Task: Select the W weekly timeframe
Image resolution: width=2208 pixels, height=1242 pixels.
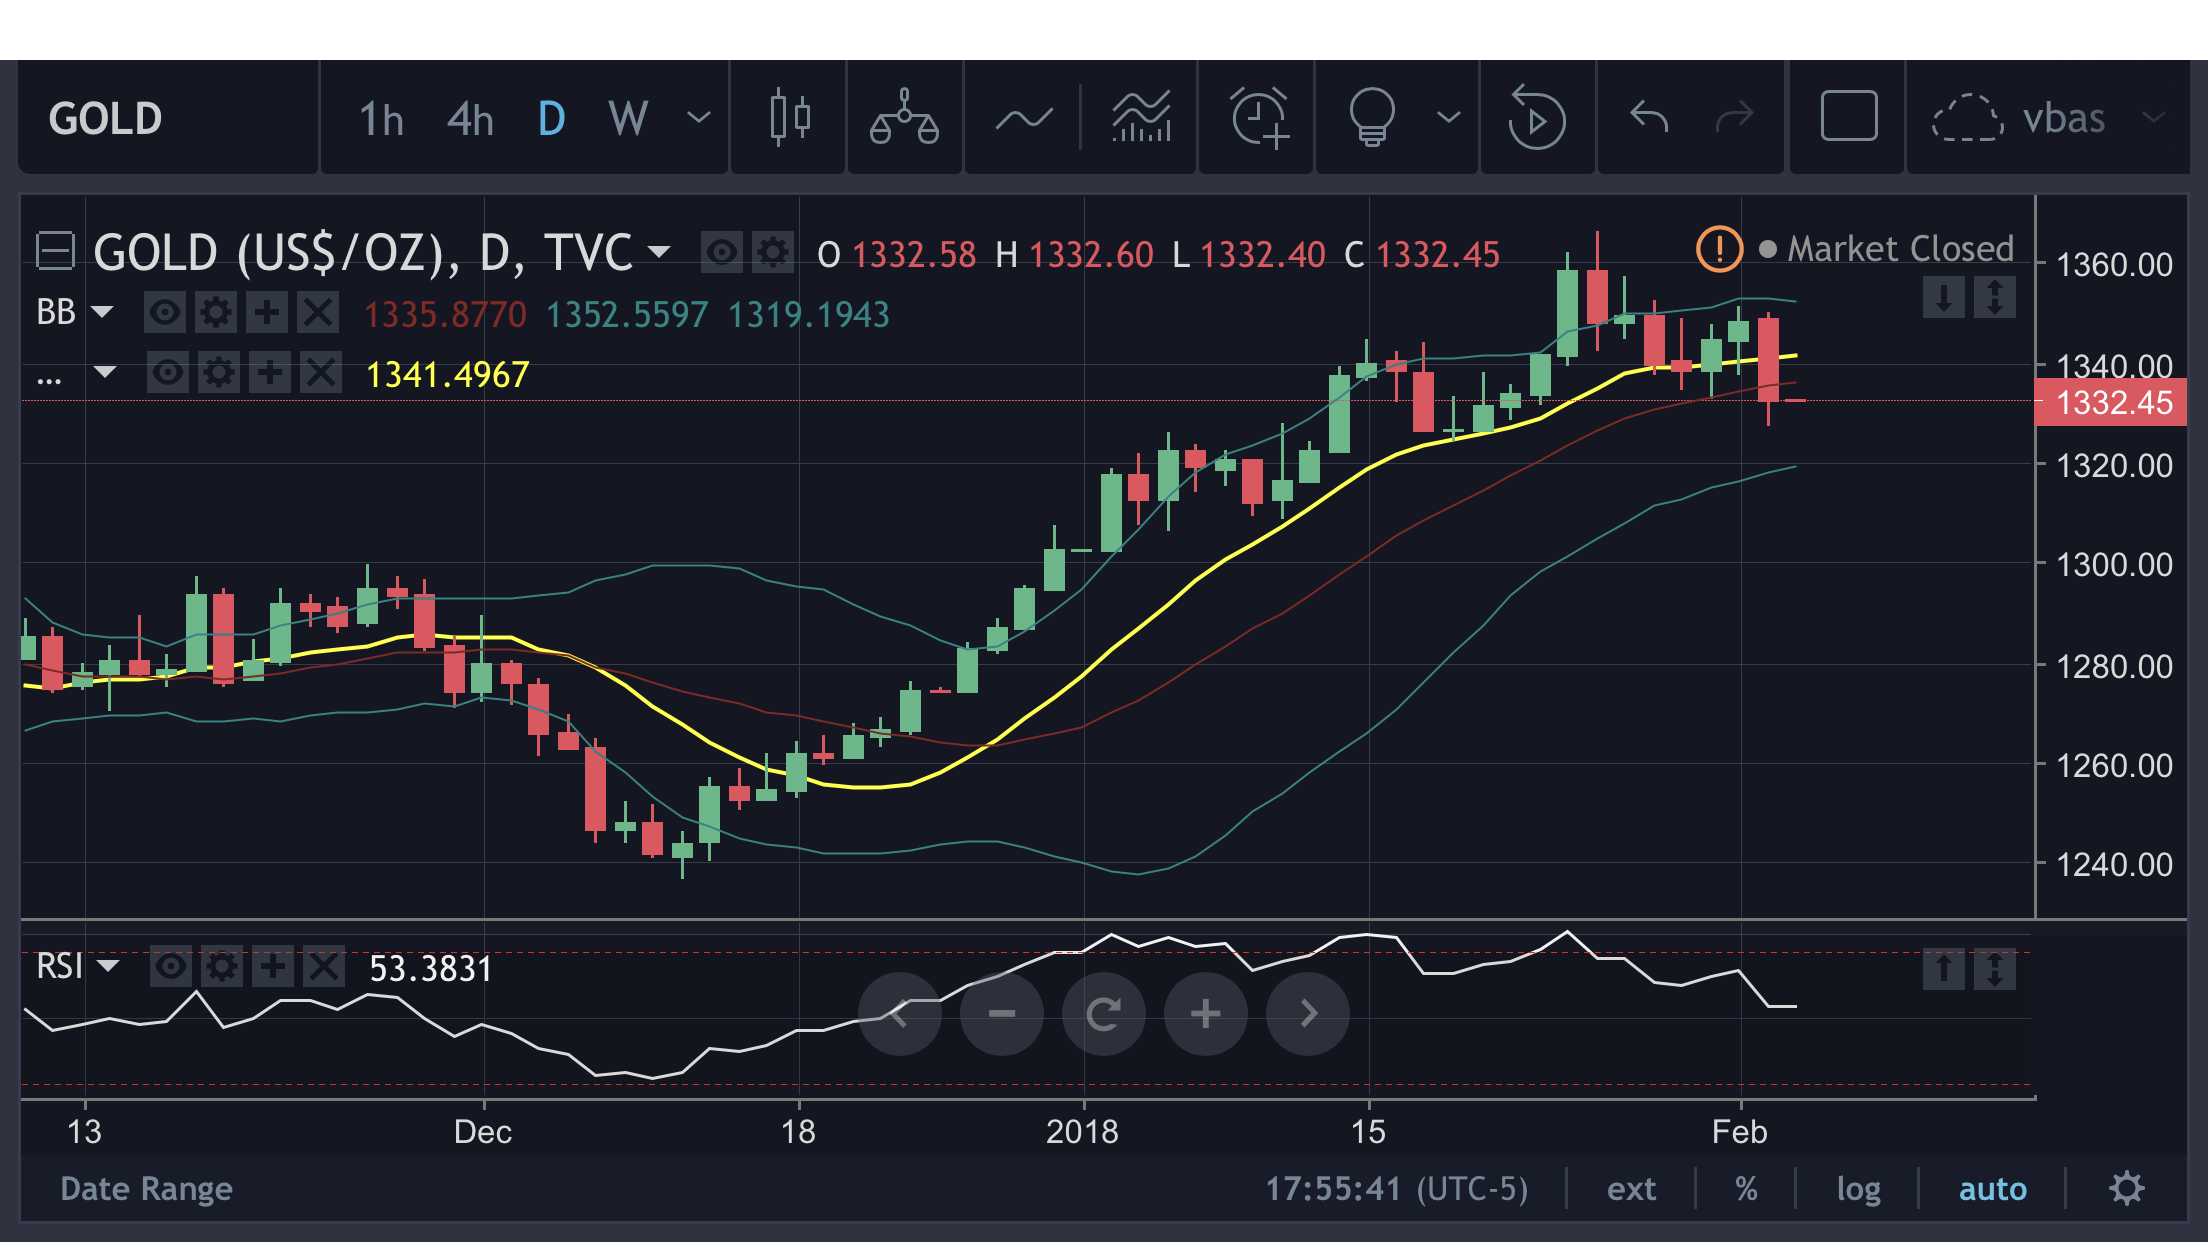Action: (628, 119)
